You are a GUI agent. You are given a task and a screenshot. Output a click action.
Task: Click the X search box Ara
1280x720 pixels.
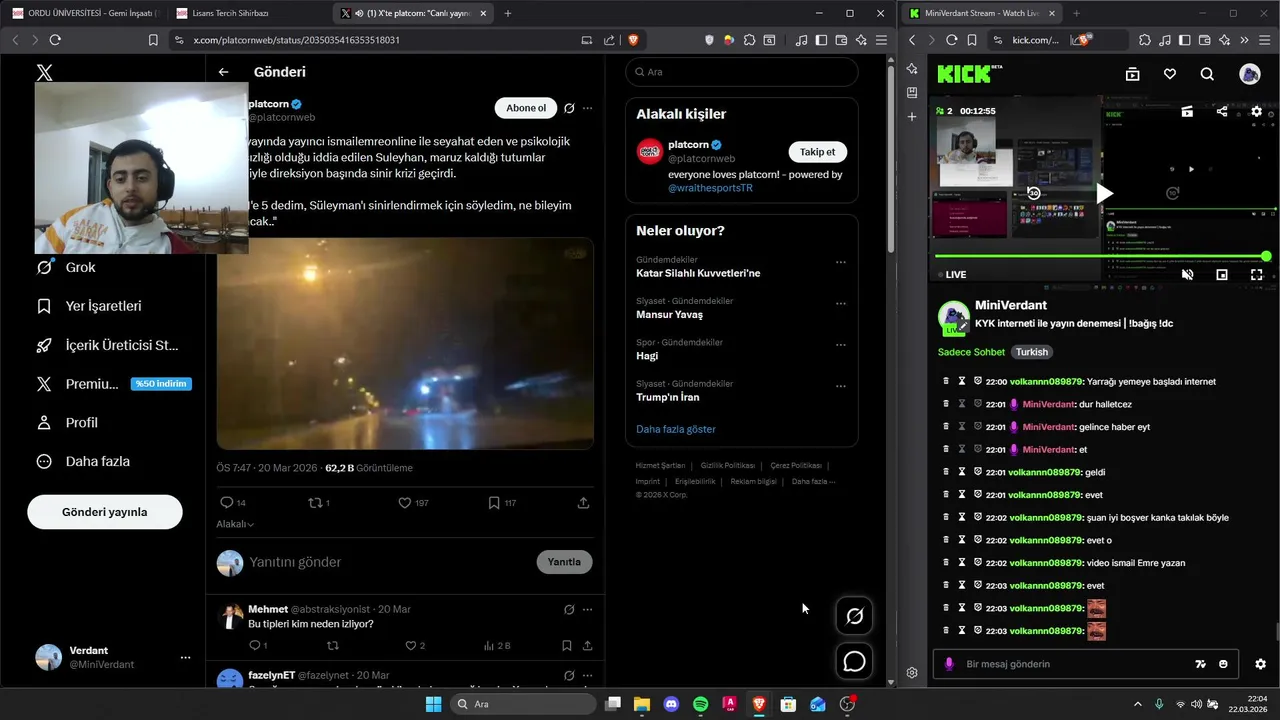point(742,72)
